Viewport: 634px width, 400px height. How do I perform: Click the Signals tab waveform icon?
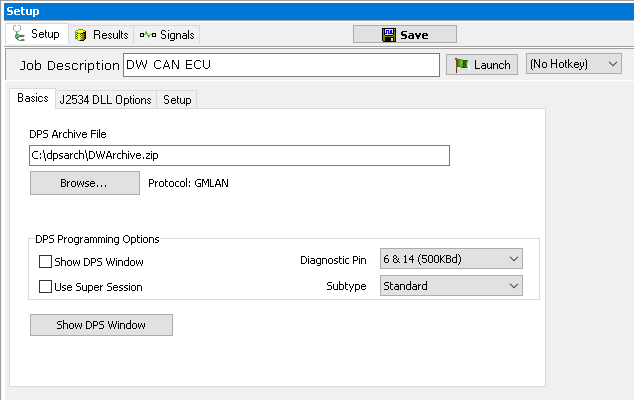point(145,35)
